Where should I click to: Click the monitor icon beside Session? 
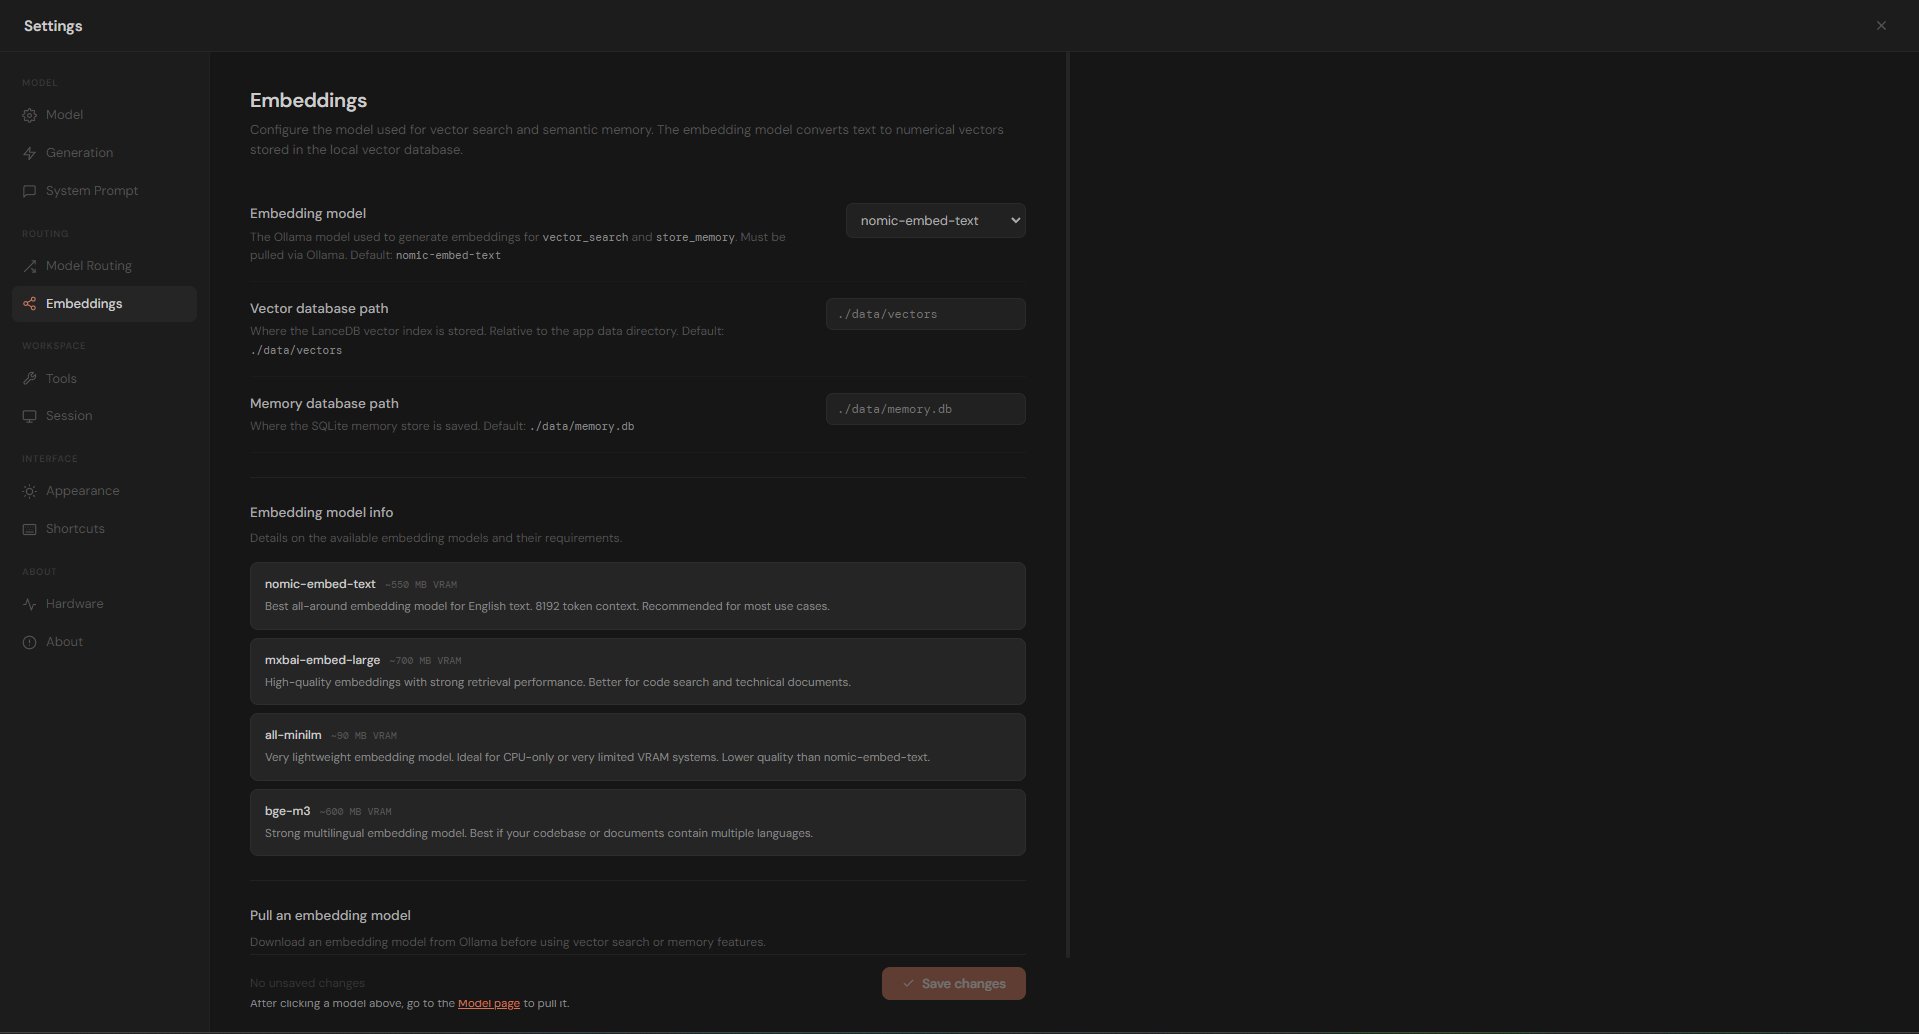pyautogui.click(x=30, y=416)
